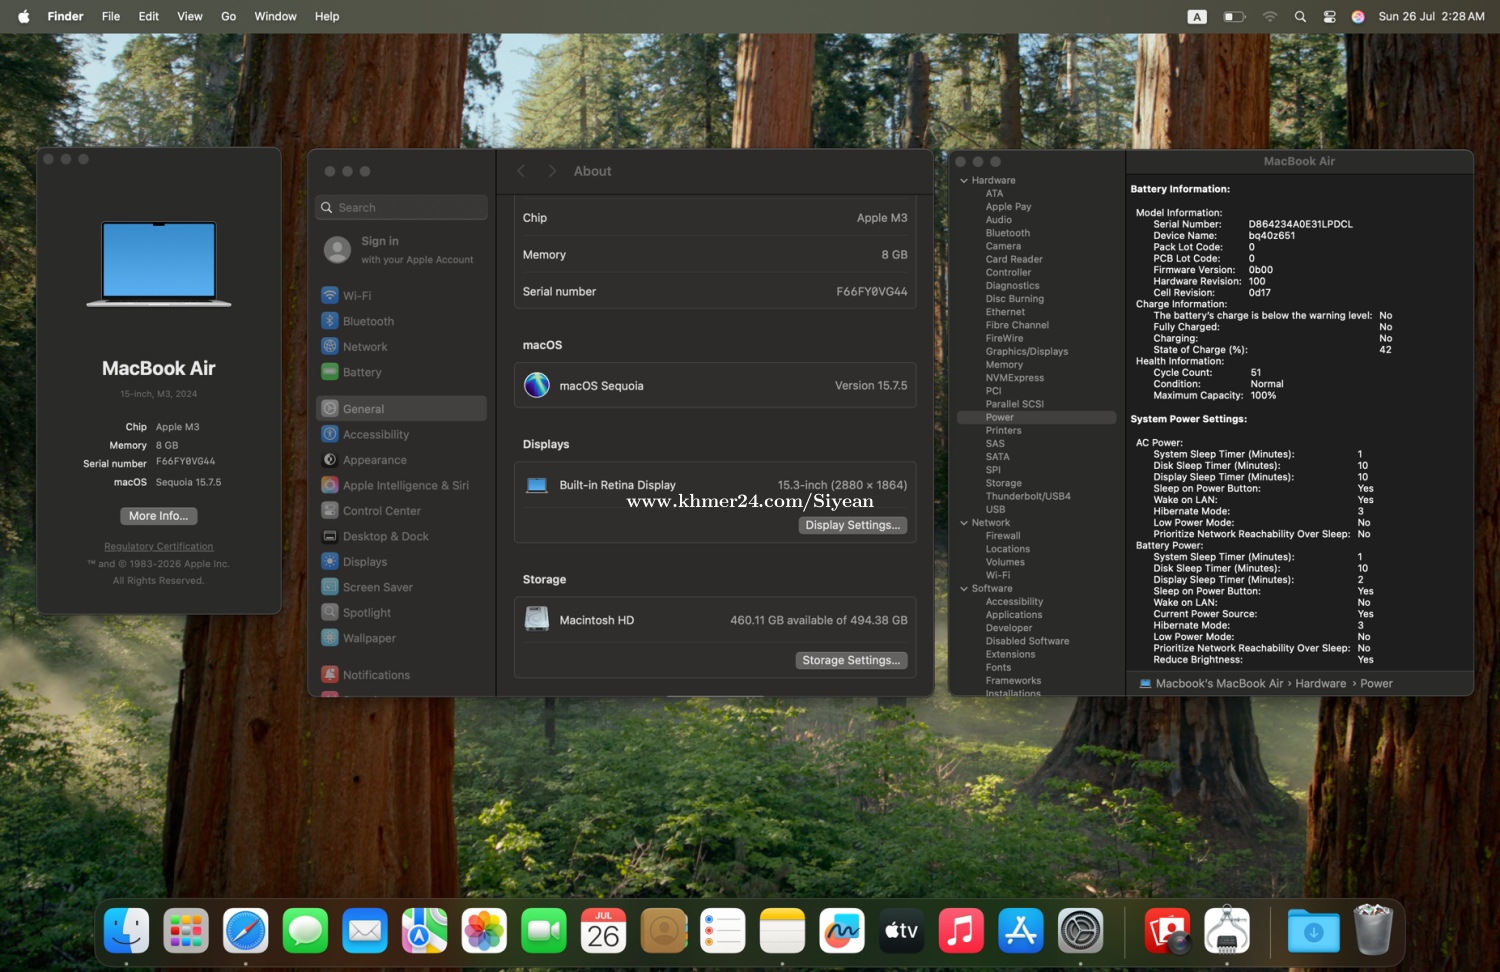1500x972 pixels.
Task: Launch Photo Booth from the Dock
Action: coord(1167,931)
